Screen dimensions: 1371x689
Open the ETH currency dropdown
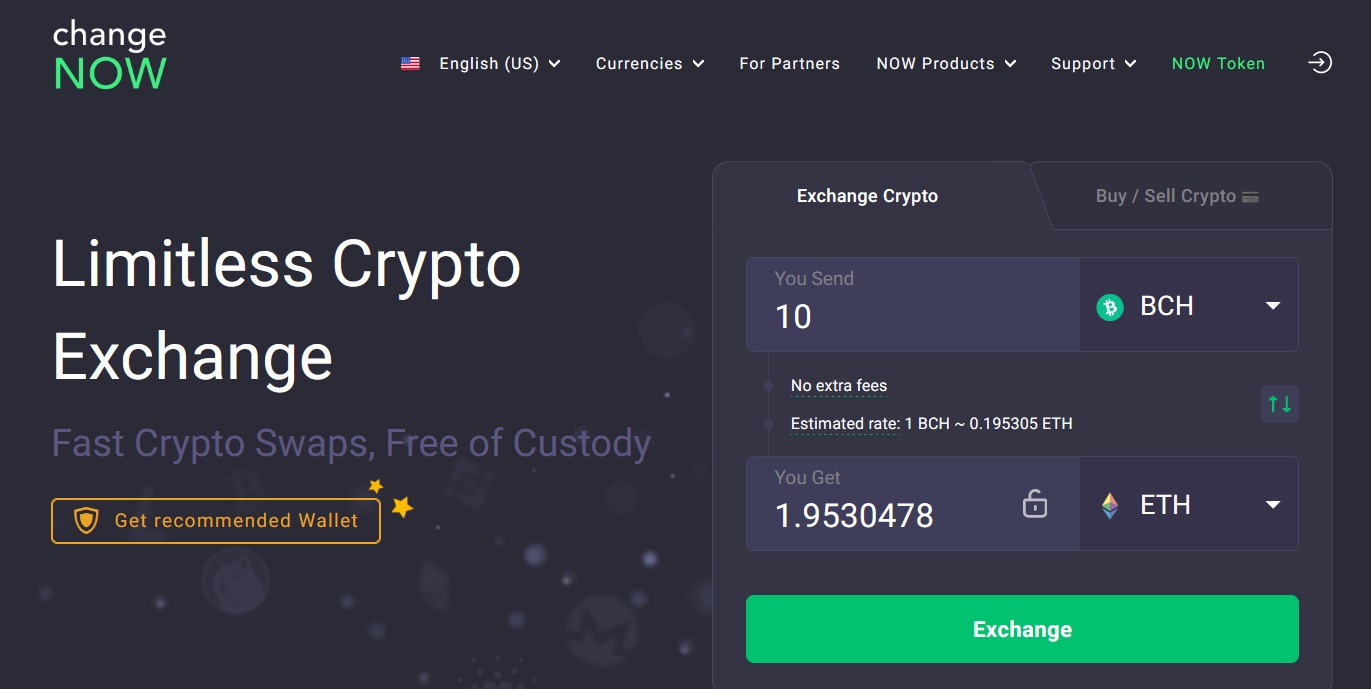pos(1189,504)
